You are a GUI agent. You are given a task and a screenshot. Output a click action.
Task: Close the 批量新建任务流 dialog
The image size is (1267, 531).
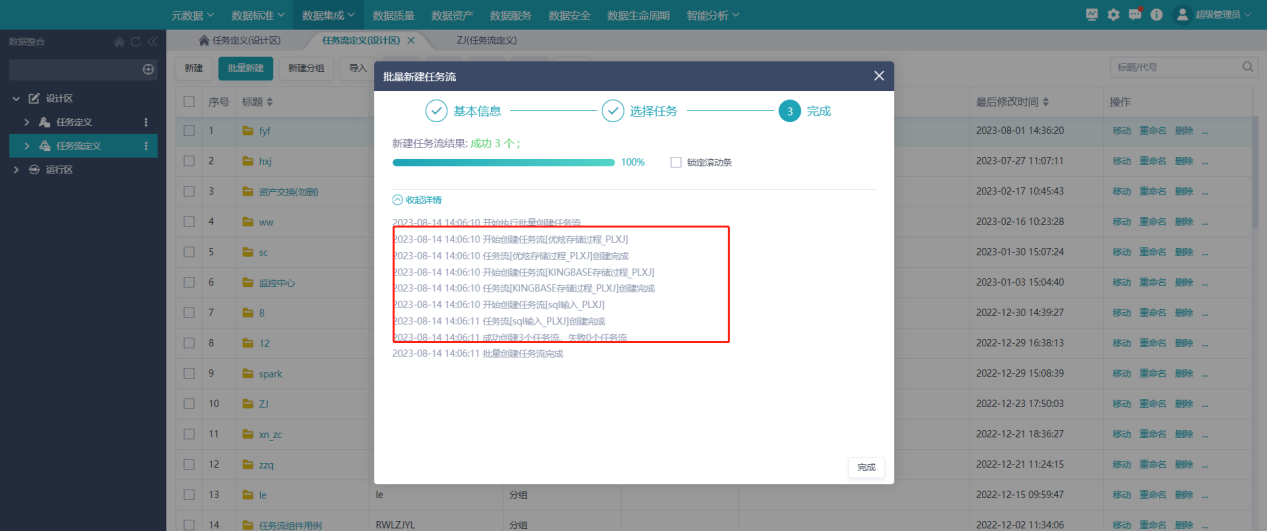pyautogui.click(x=879, y=76)
